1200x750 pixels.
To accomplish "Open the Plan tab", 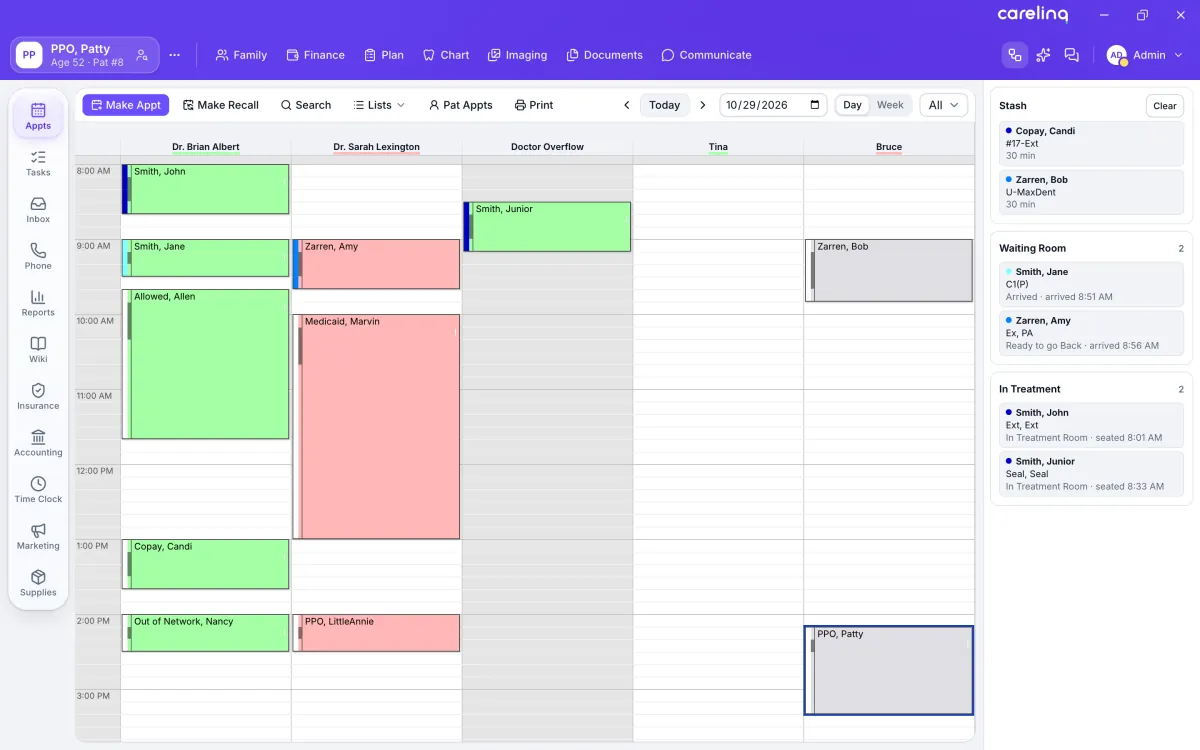I will point(384,55).
